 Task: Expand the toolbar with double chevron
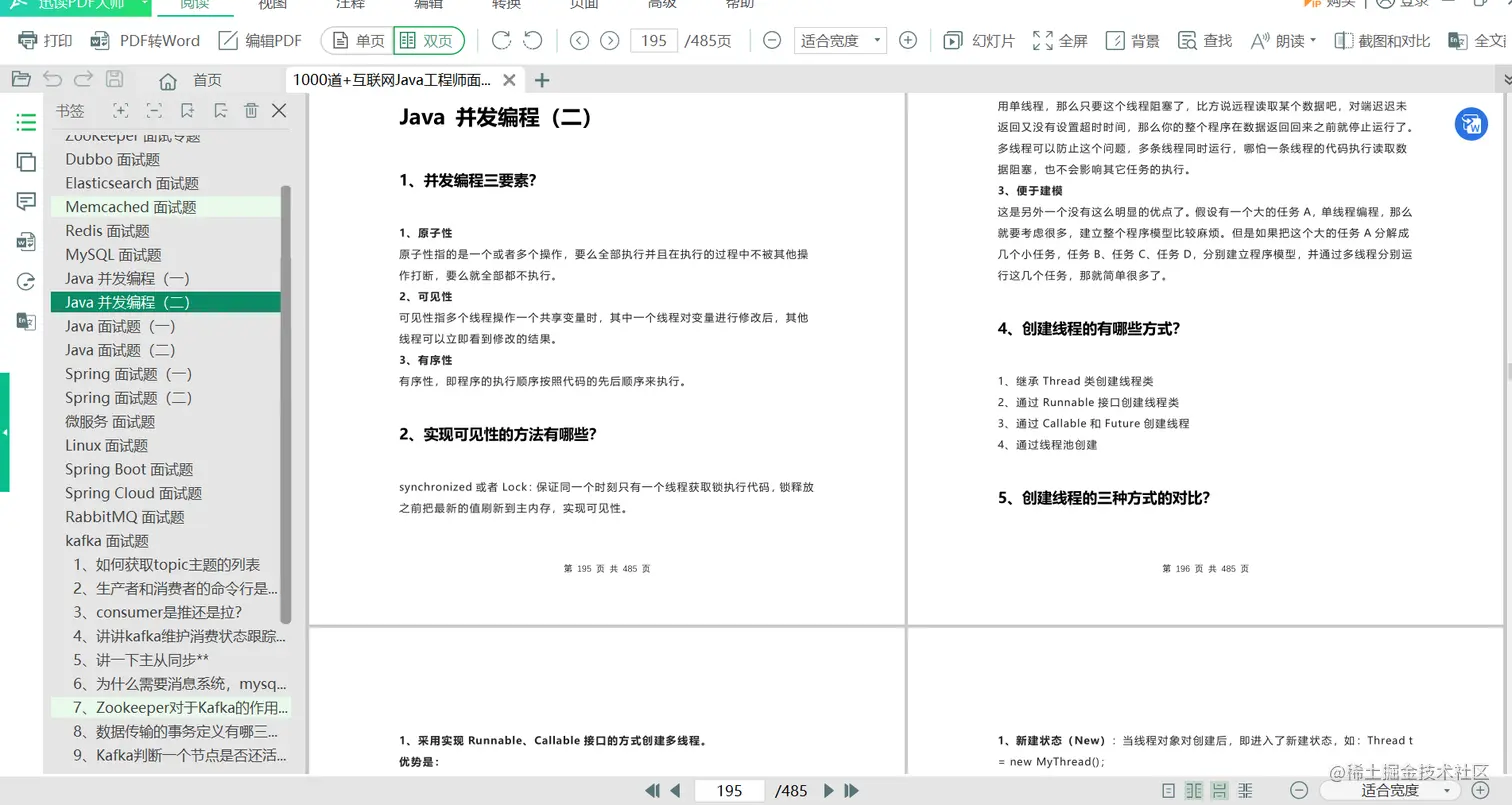(1506, 79)
